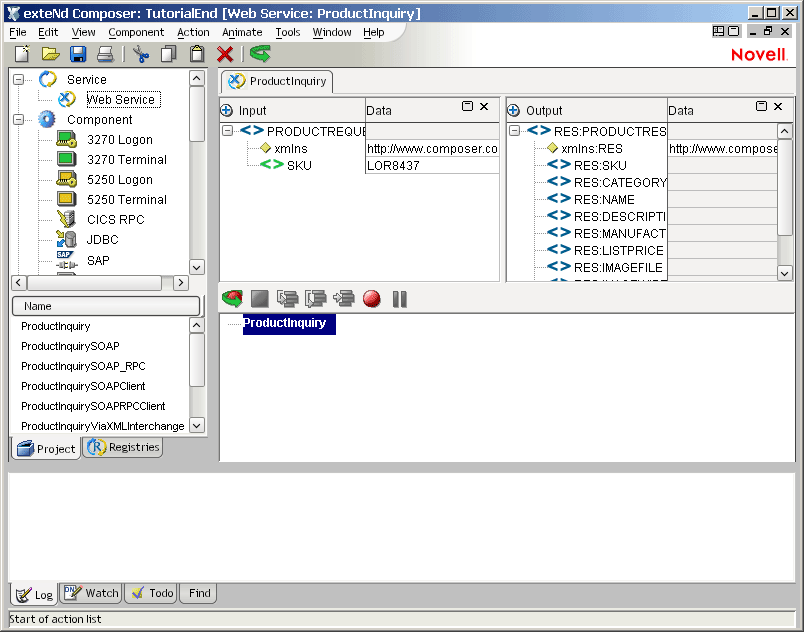
Task: Click the Paste clipboard icon
Action: pos(197,54)
